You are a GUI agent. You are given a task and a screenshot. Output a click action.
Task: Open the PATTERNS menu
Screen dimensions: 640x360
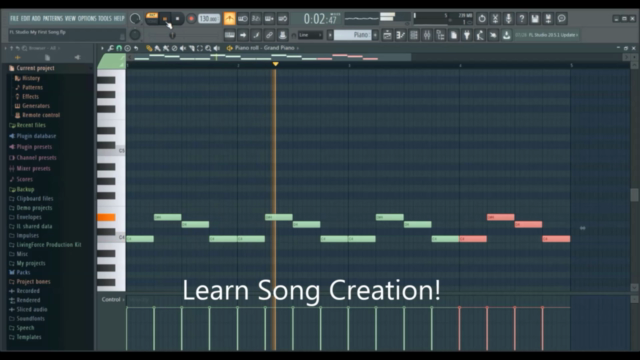click(x=53, y=18)
